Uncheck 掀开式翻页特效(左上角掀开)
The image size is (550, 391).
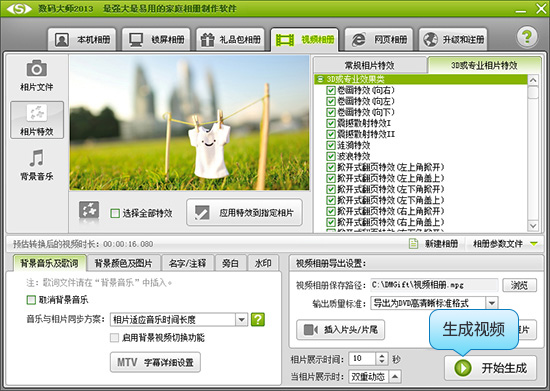click(x=330, y=167)
